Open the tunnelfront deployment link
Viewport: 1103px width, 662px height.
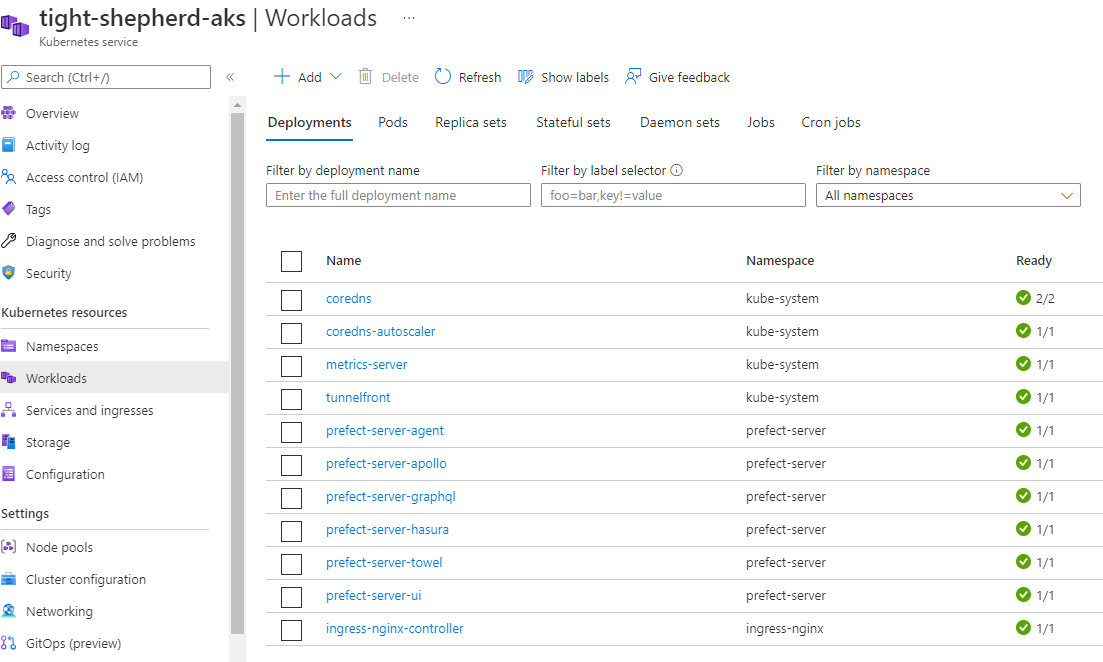click(x=357, y=397)
